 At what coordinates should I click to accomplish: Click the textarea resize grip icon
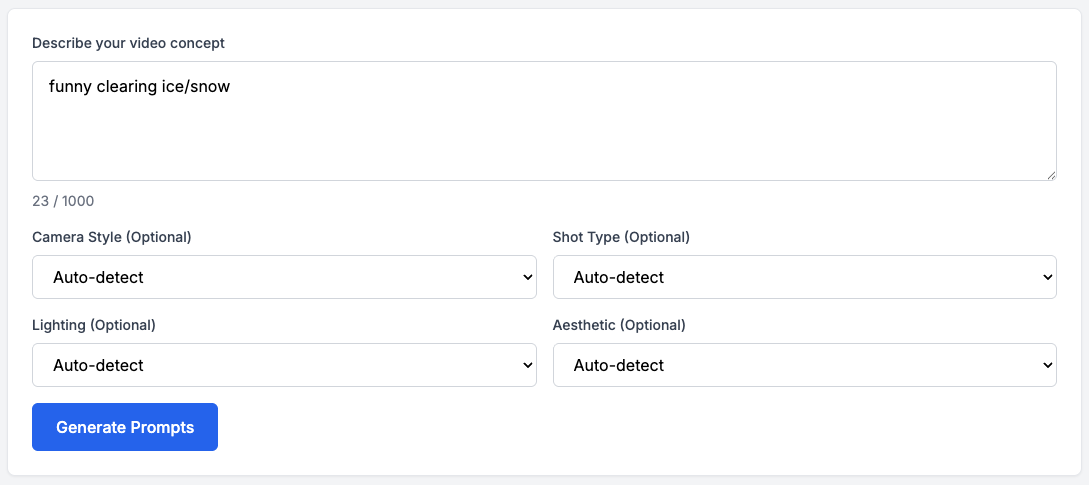[x=1051, y=175]
